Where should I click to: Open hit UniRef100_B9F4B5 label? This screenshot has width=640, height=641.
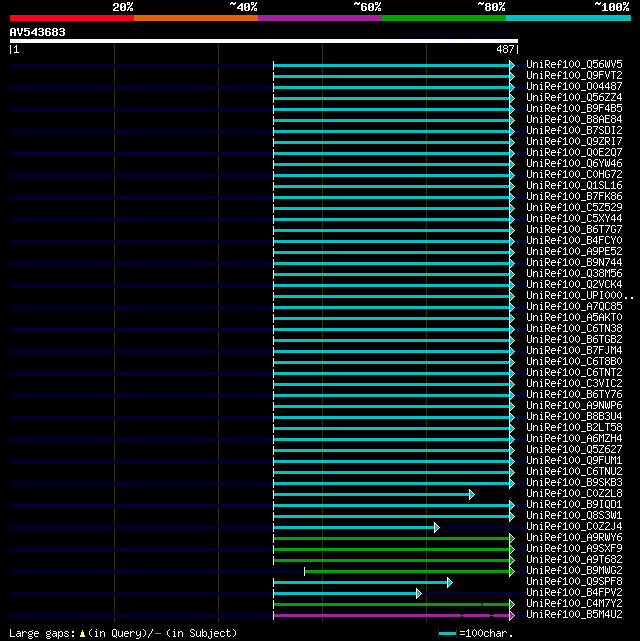pos(574,109)
